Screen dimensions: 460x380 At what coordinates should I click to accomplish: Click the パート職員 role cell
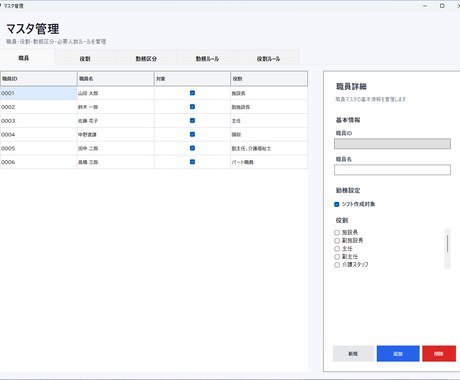[x=269, y=162]
